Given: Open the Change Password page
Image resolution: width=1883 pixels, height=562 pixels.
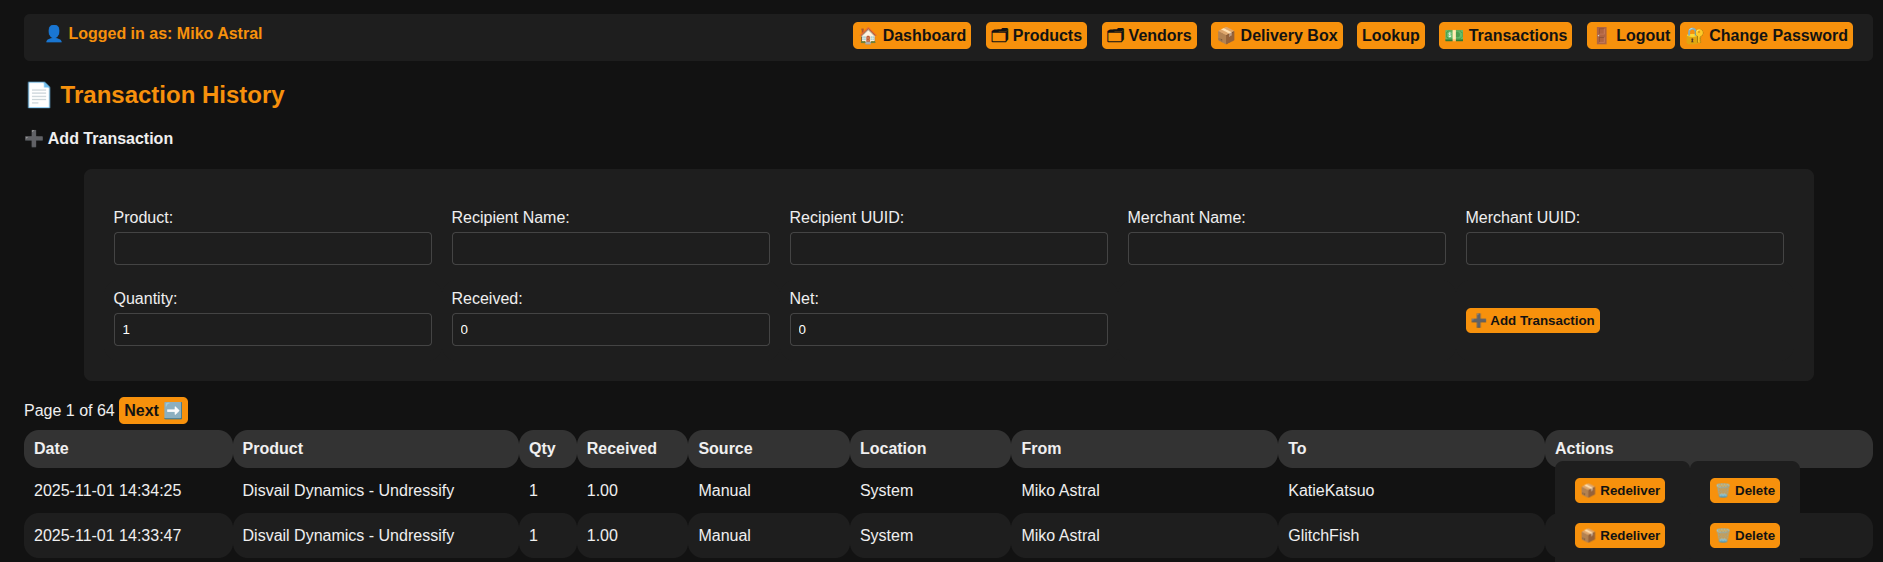Looking at the screenshot, I should coord(1766,36).
